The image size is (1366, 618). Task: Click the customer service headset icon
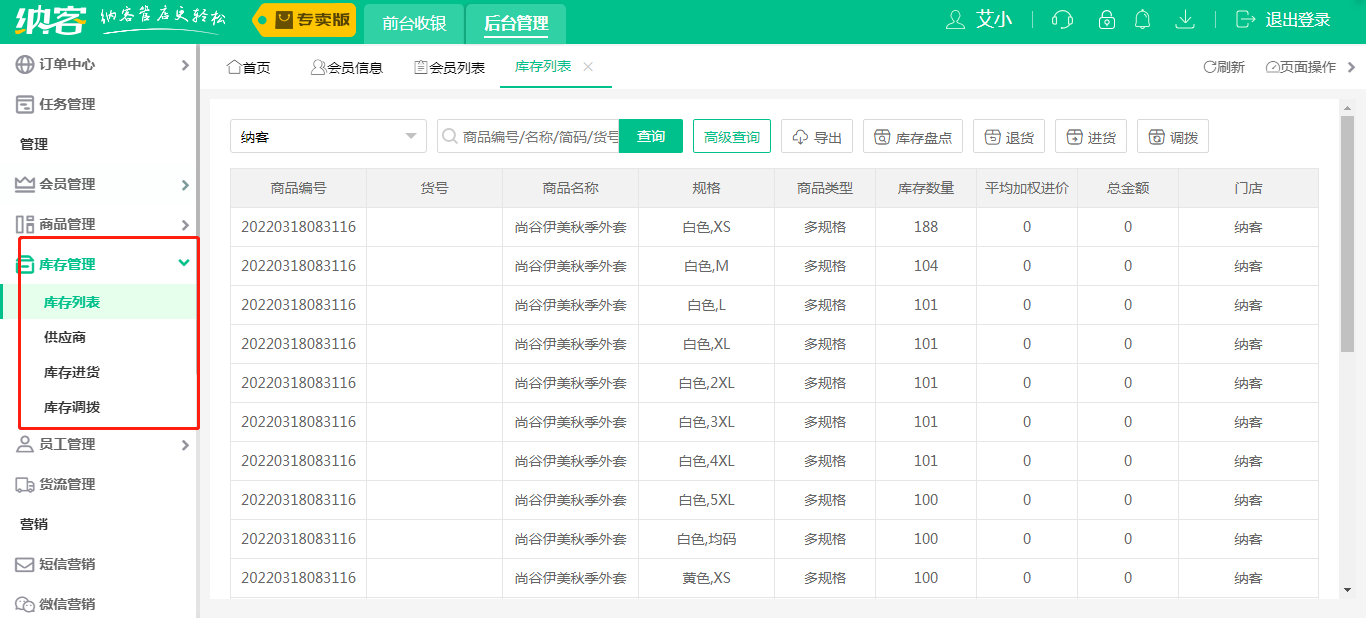point(1062,20)
